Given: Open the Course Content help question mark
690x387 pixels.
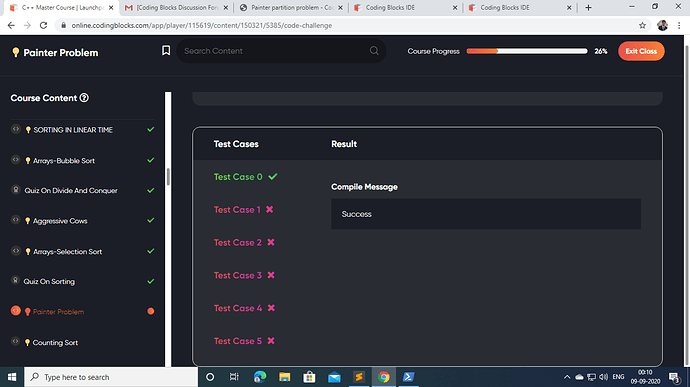Looking at the screenshot, I should pyautogui.click(x=84, y=98).
